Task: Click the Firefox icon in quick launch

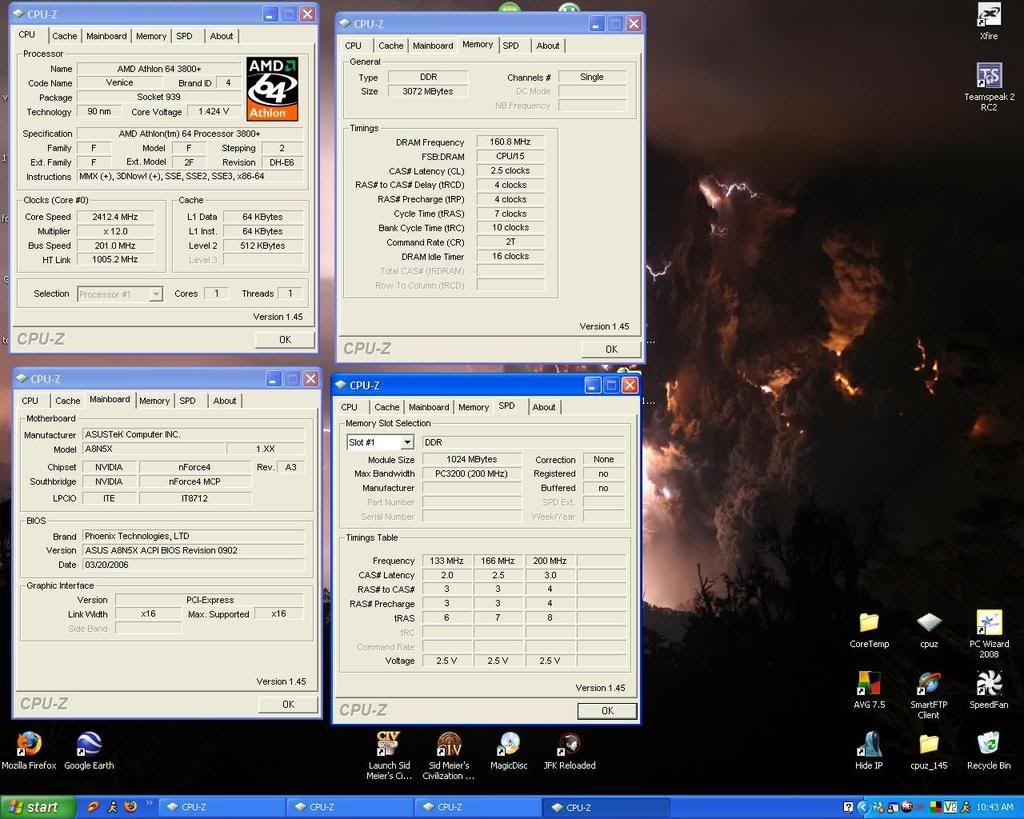Action: [x=131, y=807]
